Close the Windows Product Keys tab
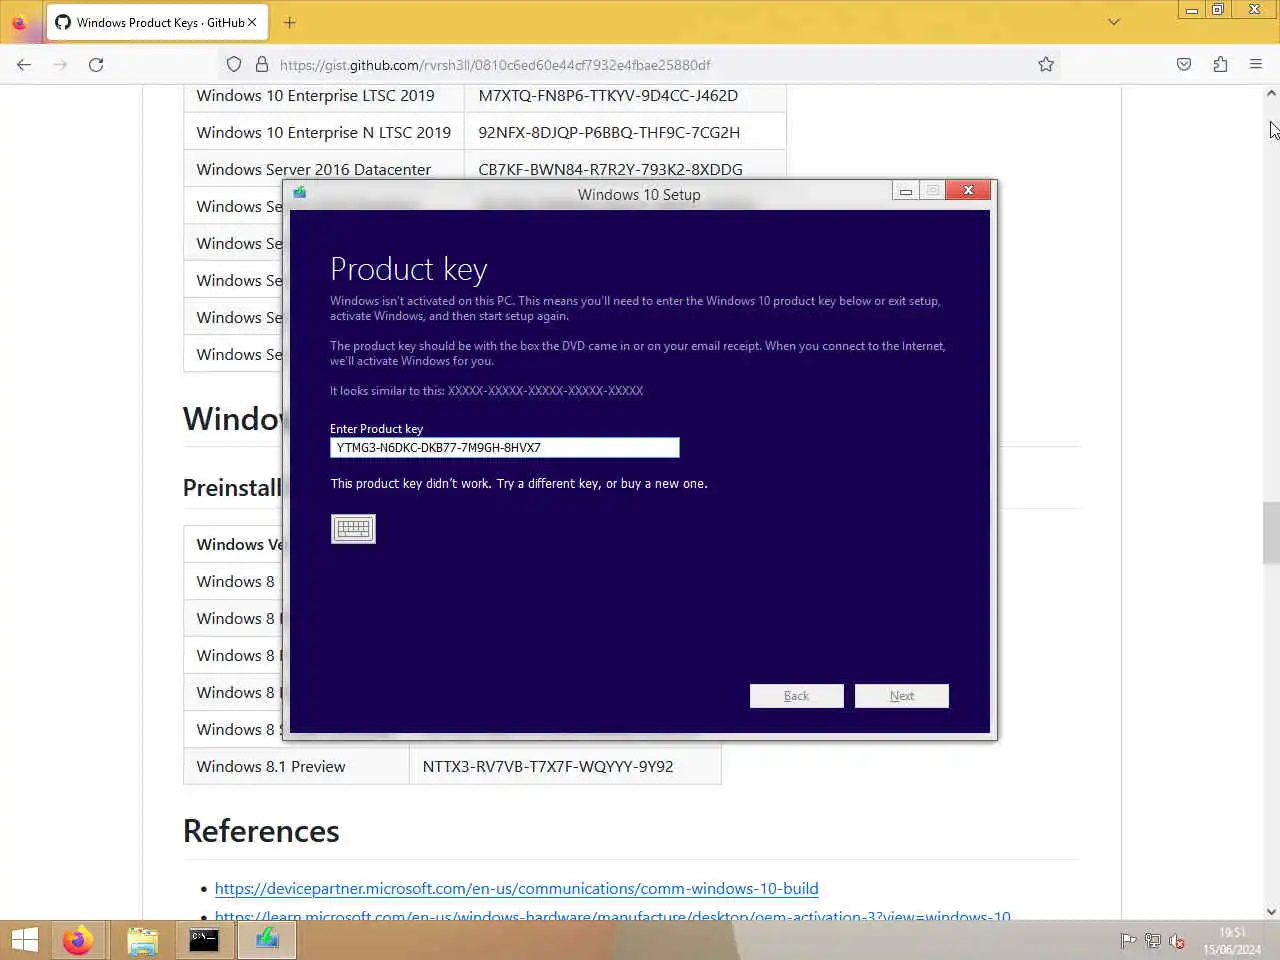 252,22
